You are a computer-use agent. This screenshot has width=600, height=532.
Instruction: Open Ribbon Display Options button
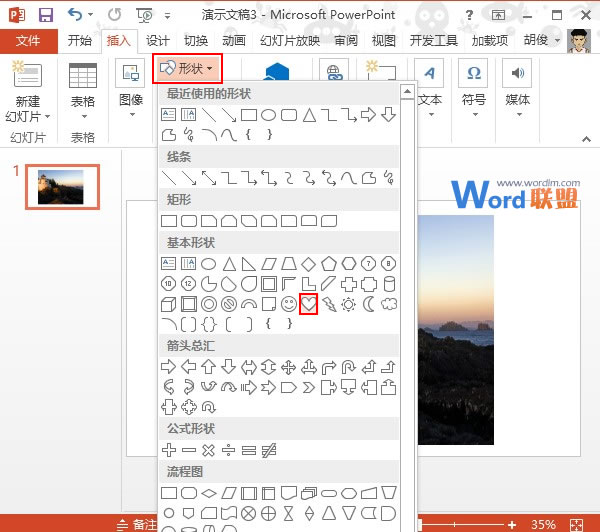[x=498, y=15]
